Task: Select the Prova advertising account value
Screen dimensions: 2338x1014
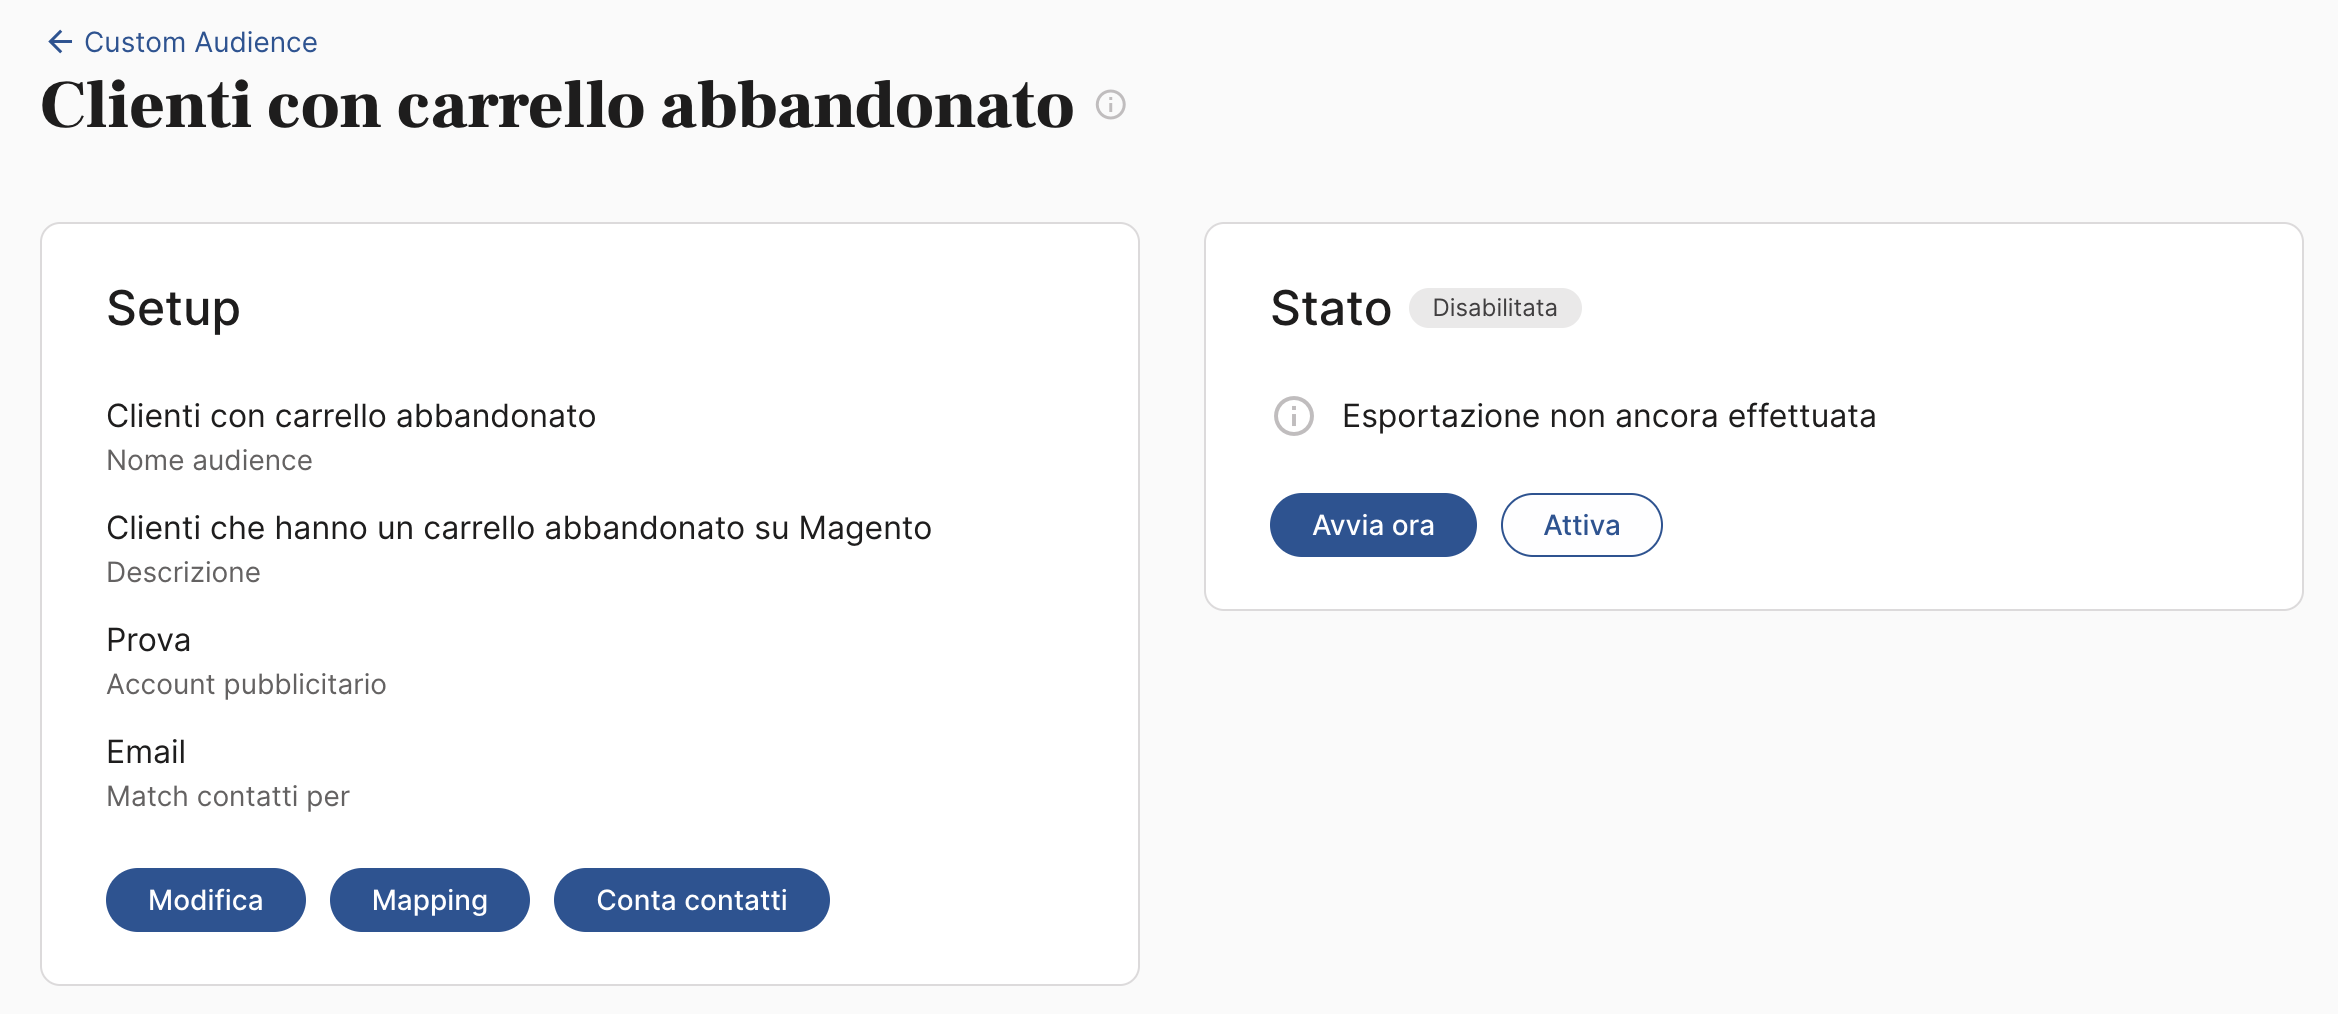Action: [149, 640]
